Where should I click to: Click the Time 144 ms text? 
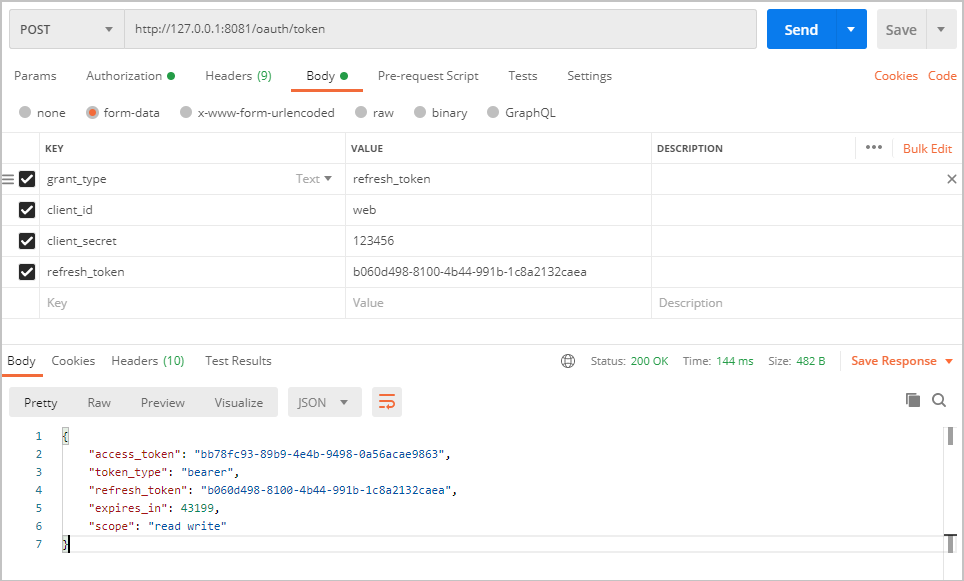pos(717,361)
